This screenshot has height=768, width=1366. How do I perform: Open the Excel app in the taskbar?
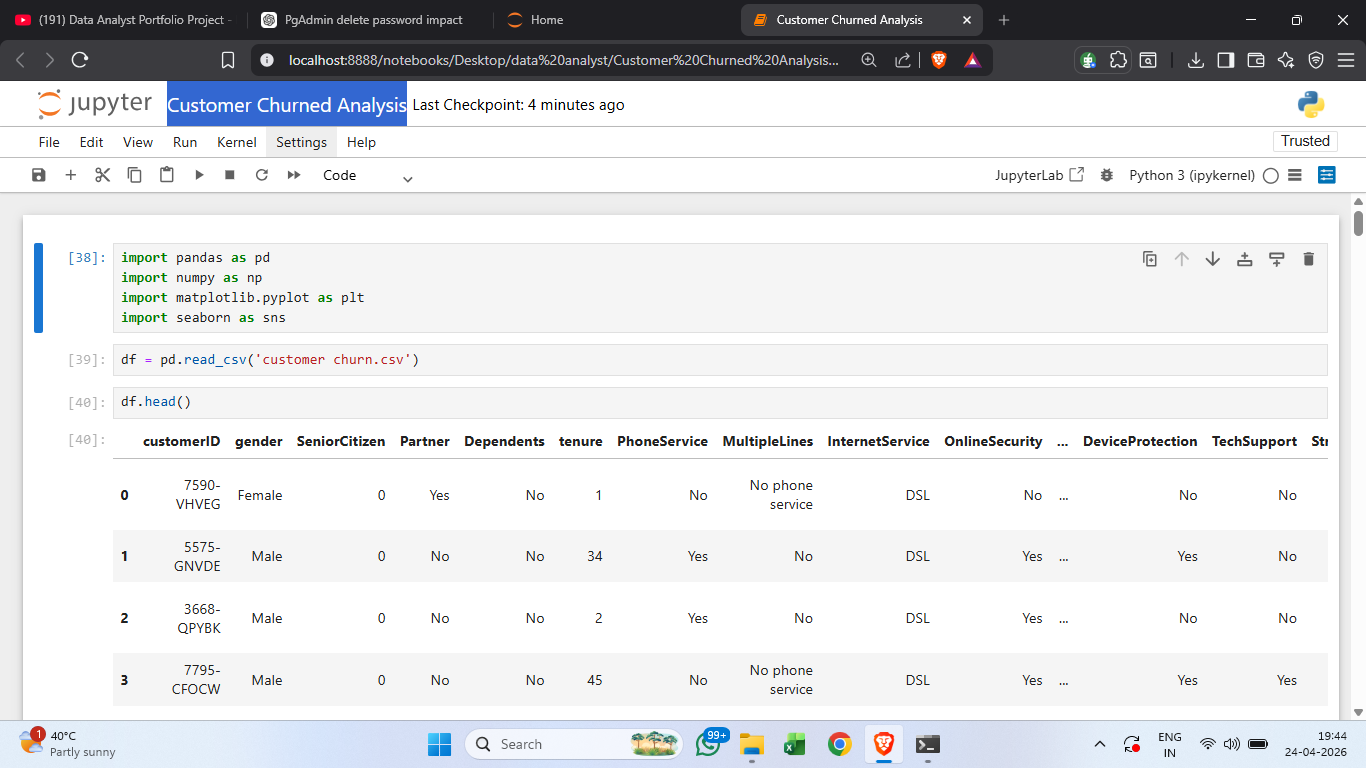click(x=795, y=744)
